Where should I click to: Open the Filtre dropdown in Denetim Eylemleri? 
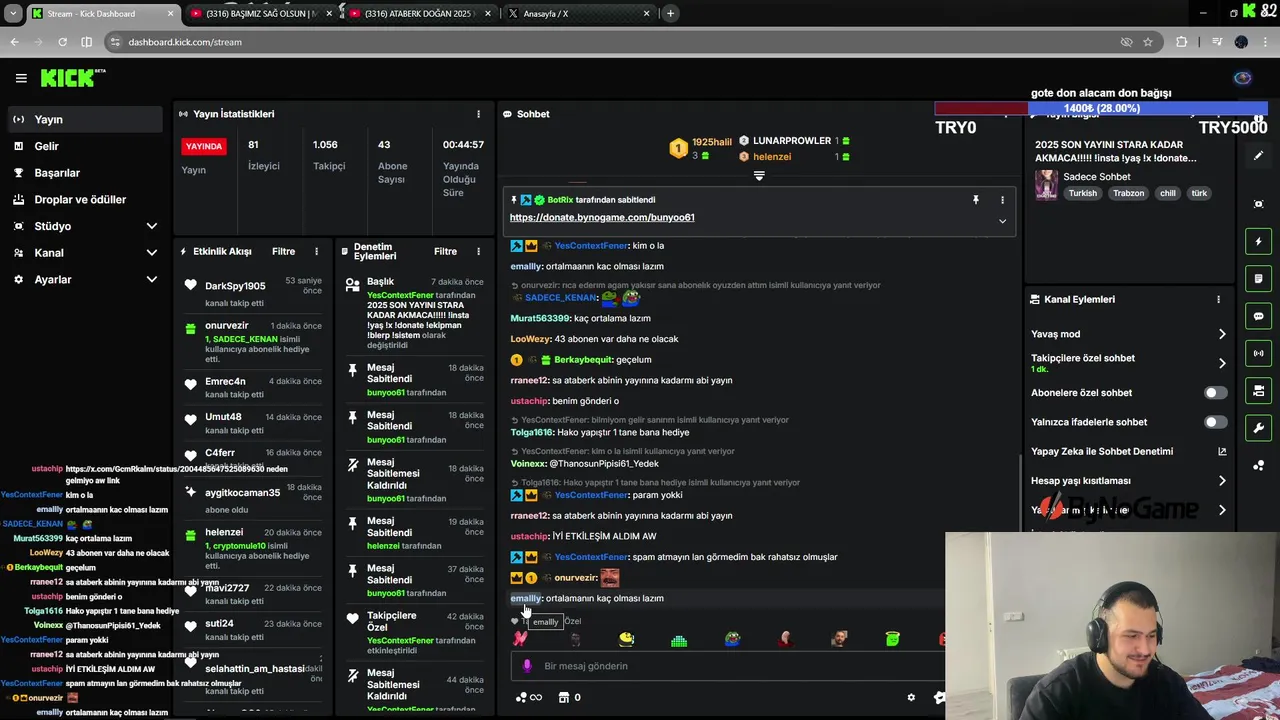[x=445, y=252]
